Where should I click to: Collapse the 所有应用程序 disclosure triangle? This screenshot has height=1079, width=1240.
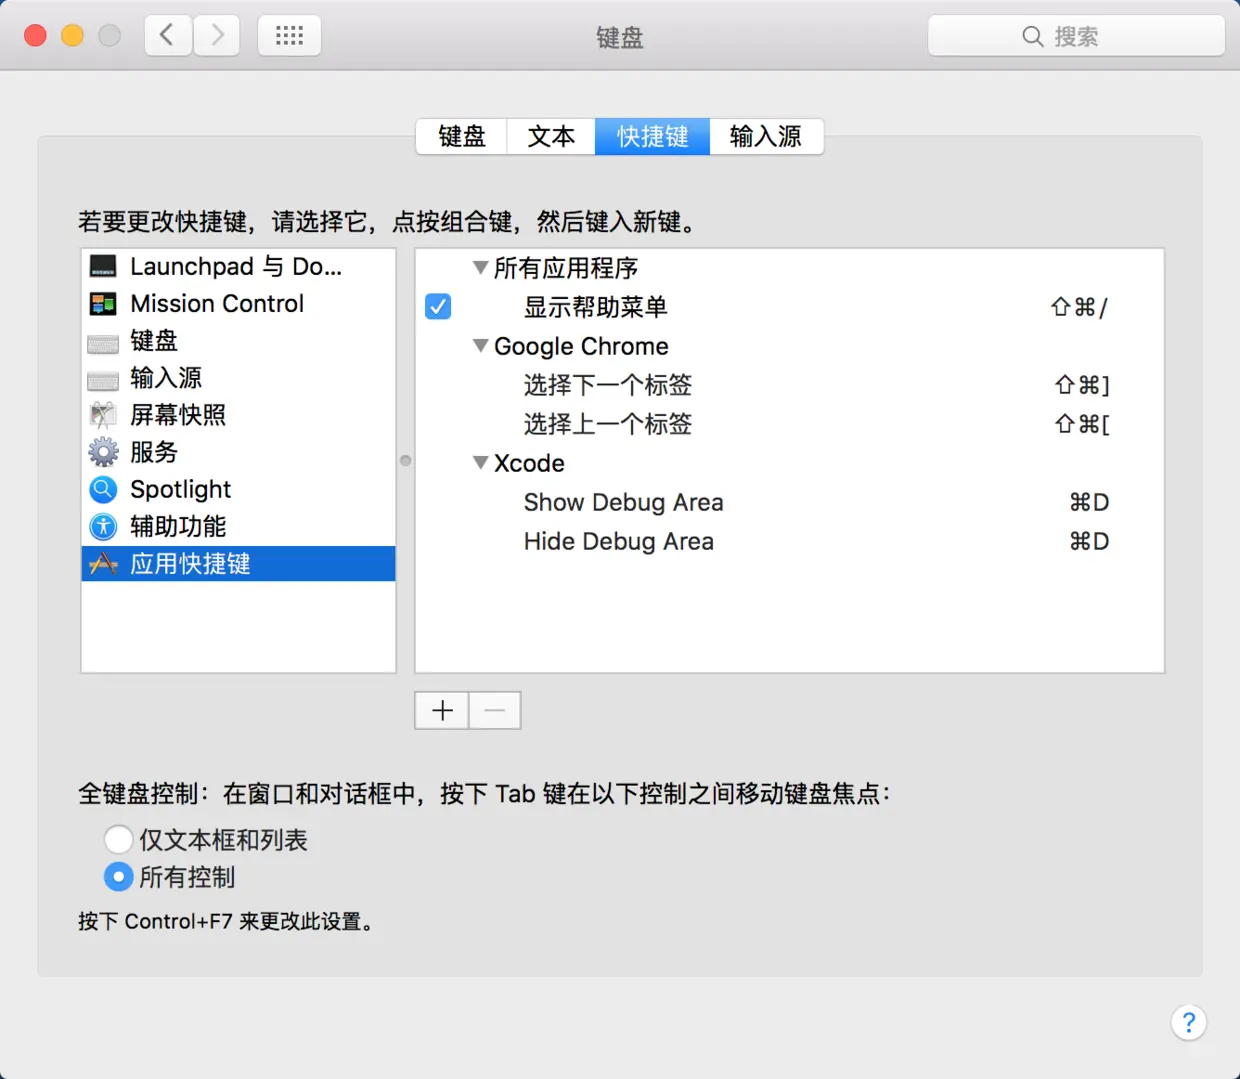480,267
